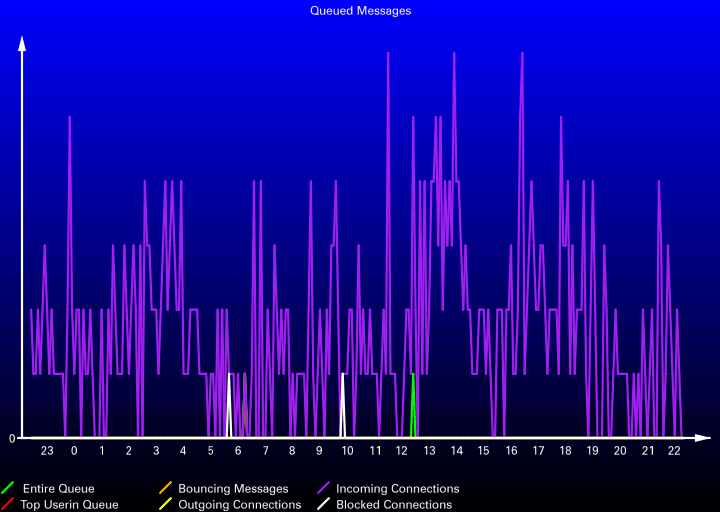Viewport: 720px width, 512px height.
Task: Click the Incoming Connections legend label
Action: click(x=397, y=489)
